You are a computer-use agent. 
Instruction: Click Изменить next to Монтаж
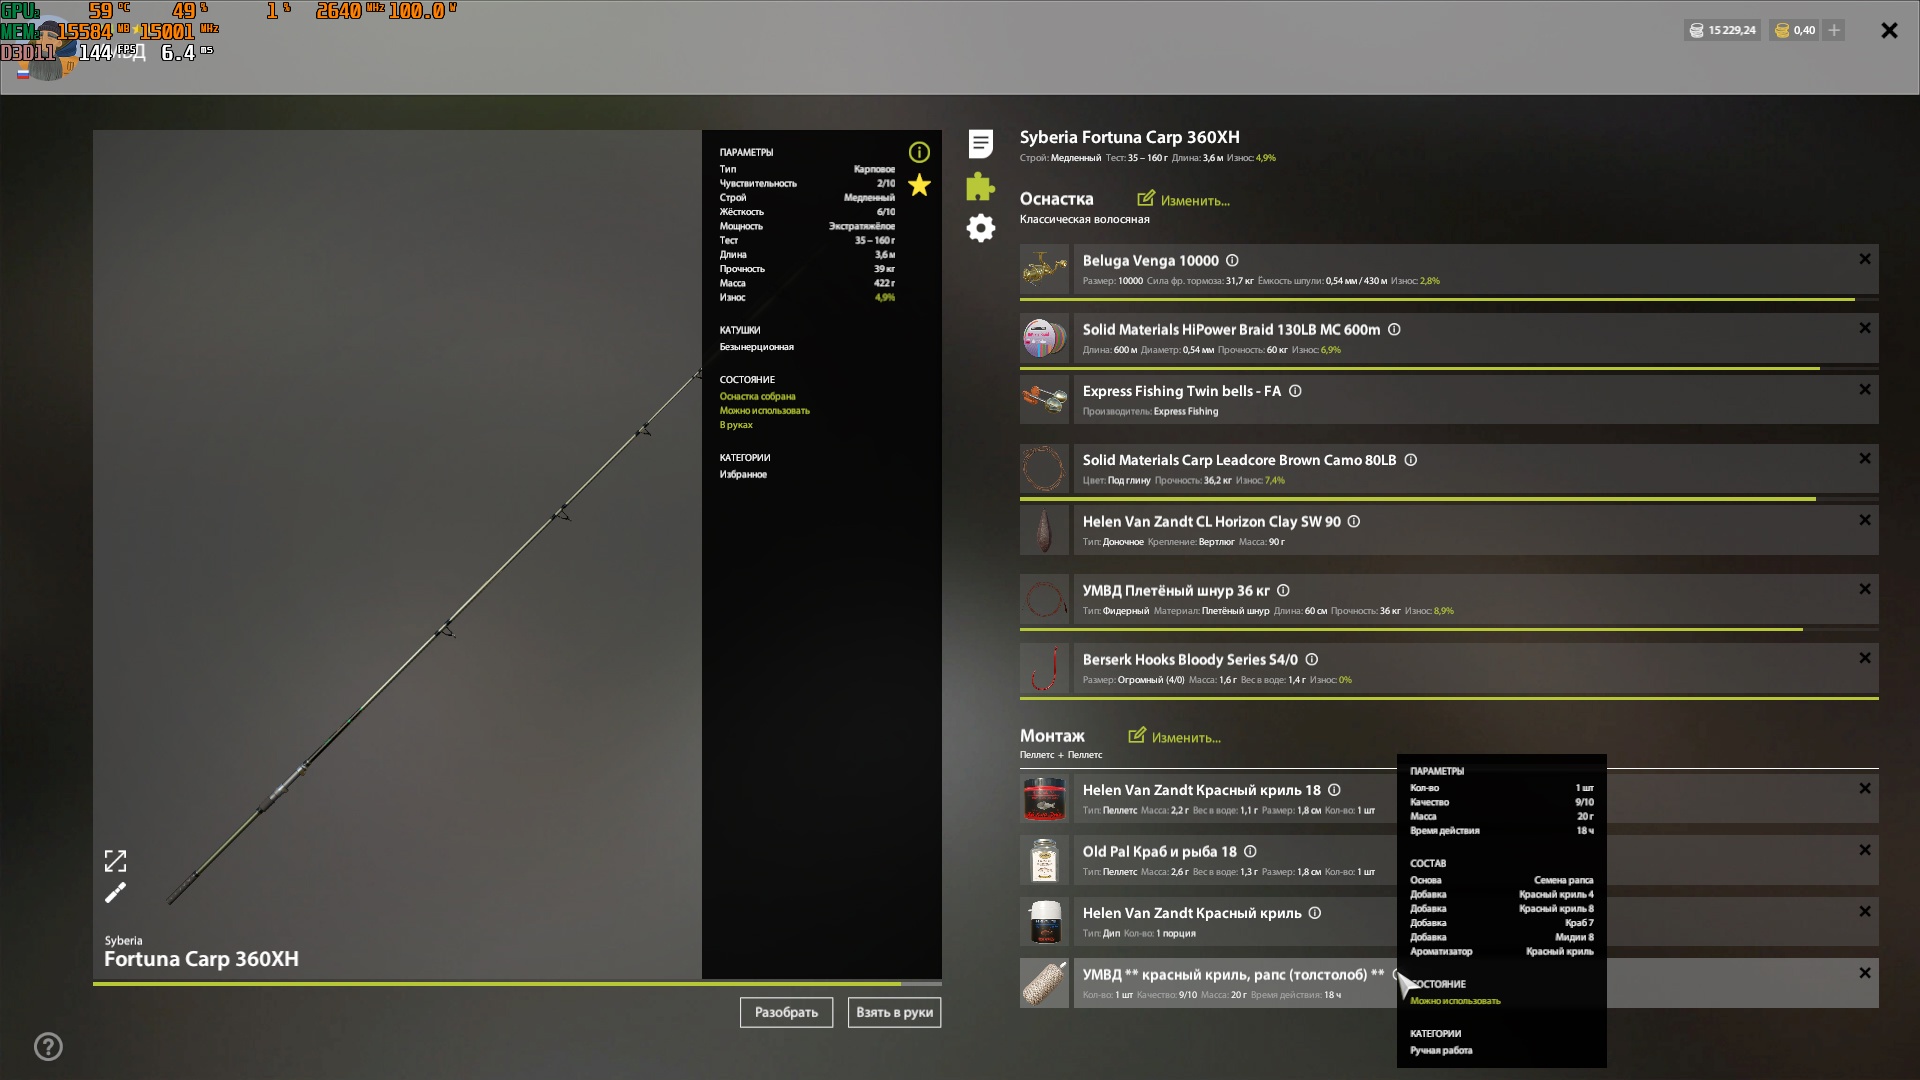pyautogui.click(x=1175, y=737)
